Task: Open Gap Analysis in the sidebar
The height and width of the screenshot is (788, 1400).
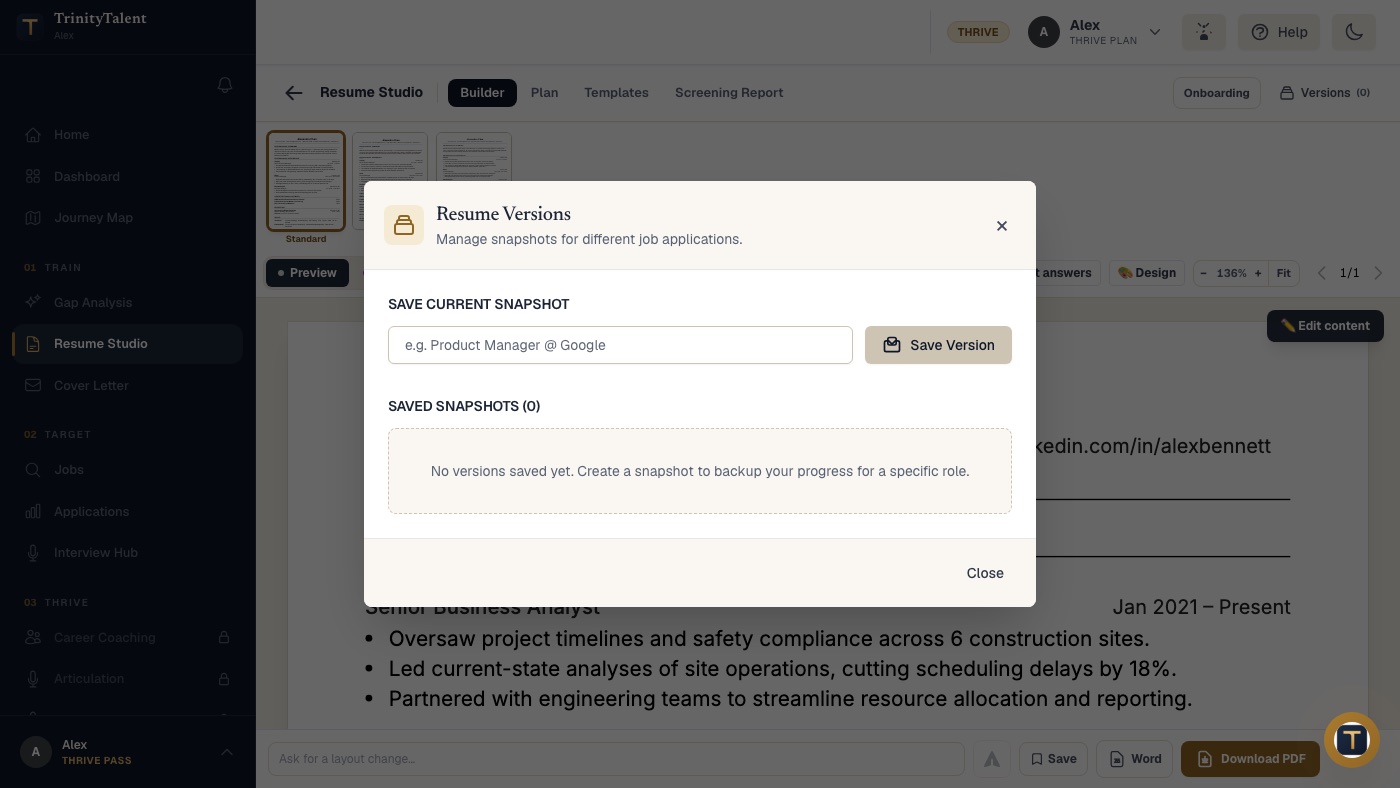Action: point(128,302)
